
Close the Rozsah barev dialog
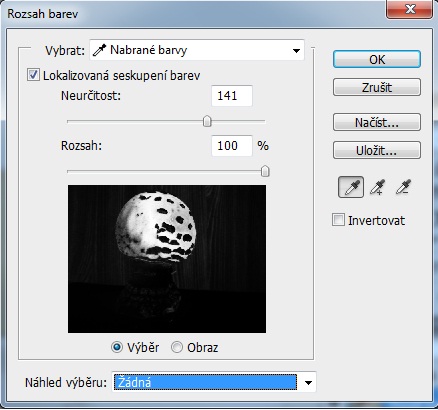tap(410, 9)
